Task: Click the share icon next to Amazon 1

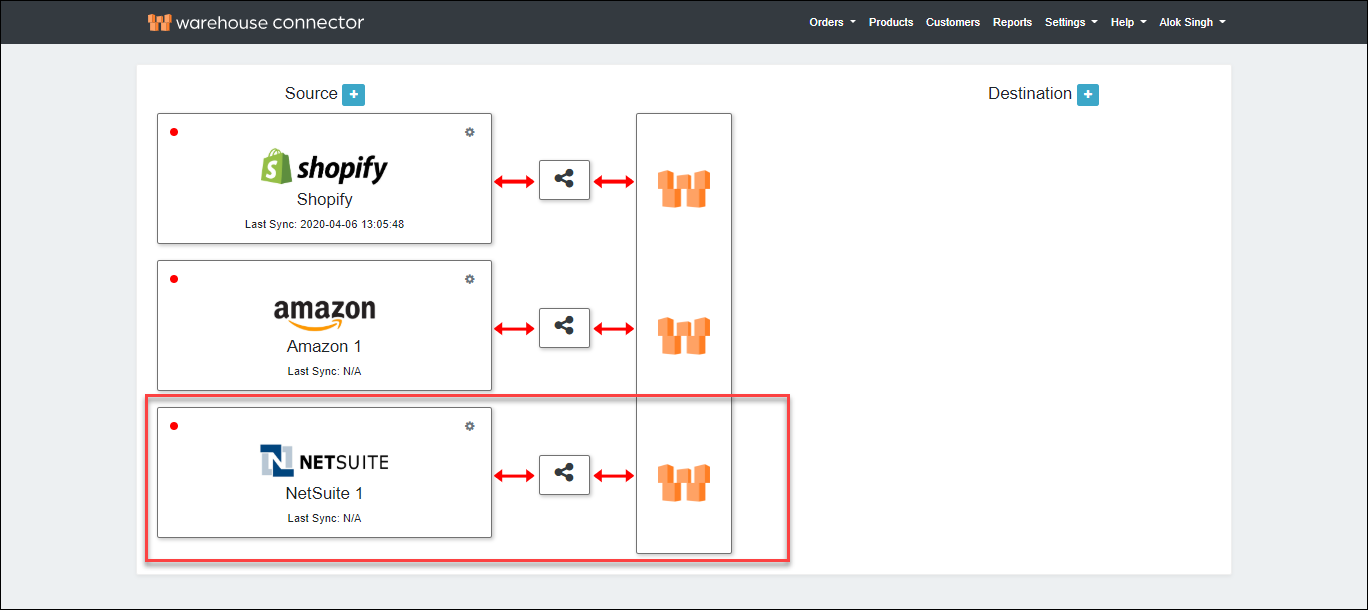Action: (x=564, y=327)
